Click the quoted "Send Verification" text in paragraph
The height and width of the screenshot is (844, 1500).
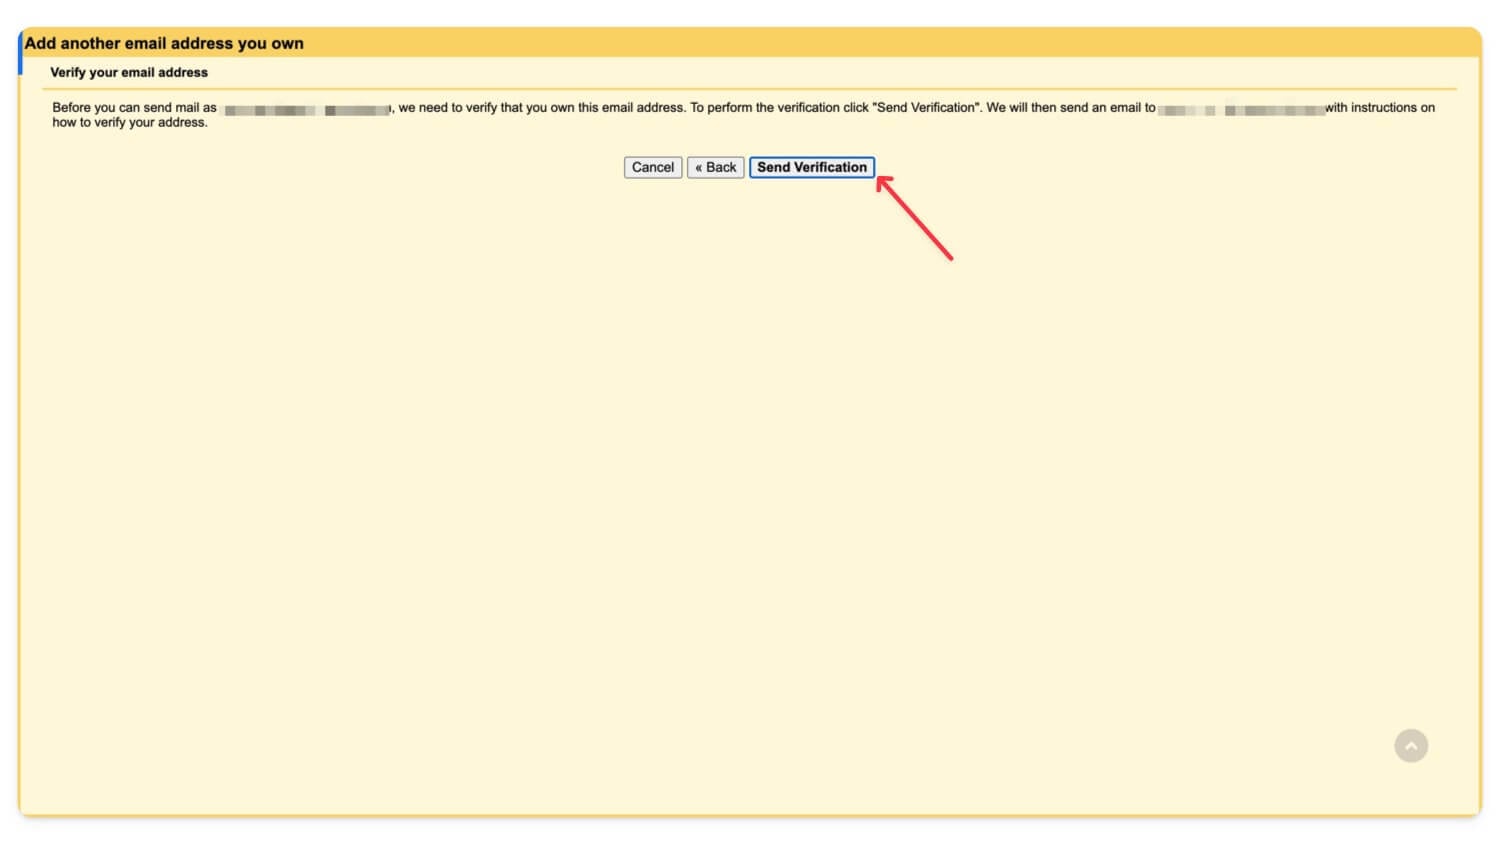click(x=927, y=107)
